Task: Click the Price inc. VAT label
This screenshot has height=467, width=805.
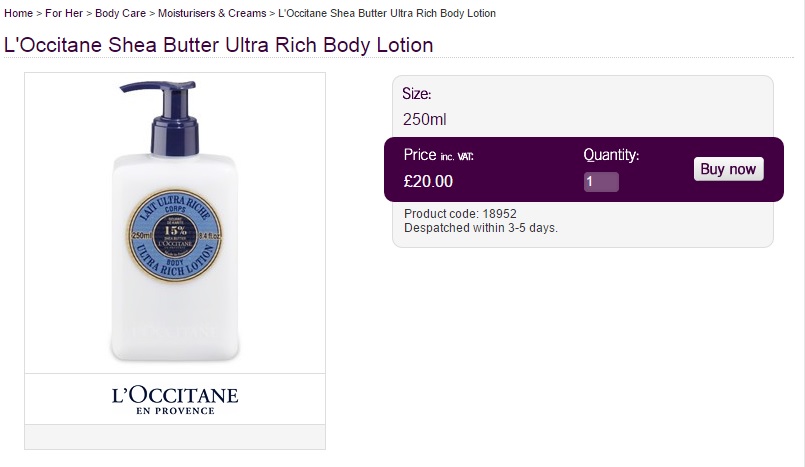Action: (438, 155)
